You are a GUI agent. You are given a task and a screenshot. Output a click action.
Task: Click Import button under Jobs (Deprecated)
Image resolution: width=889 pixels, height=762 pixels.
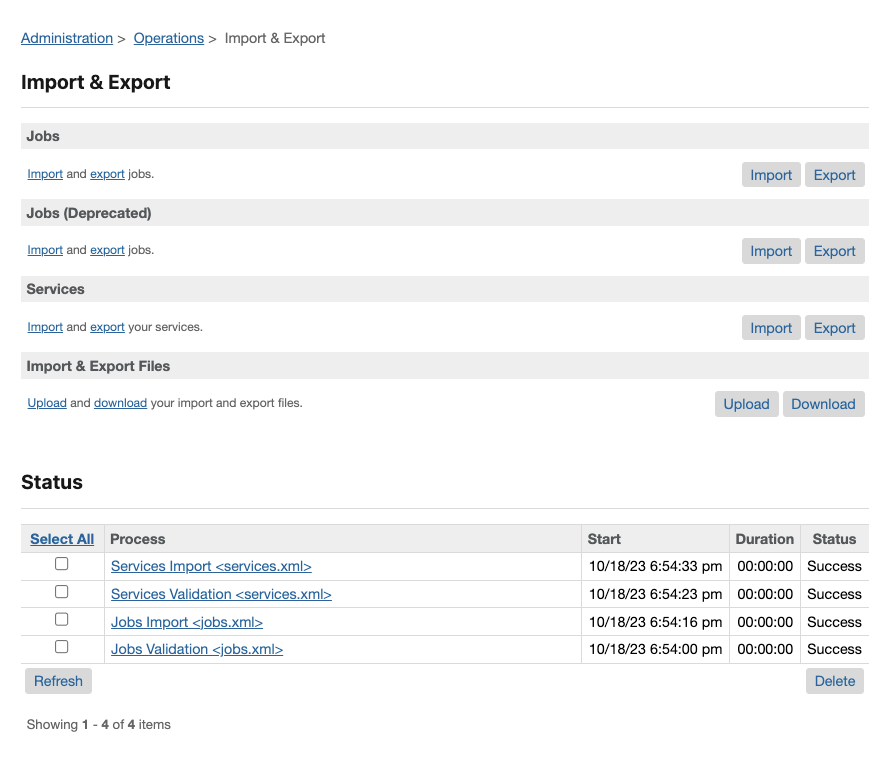(771, 251)
